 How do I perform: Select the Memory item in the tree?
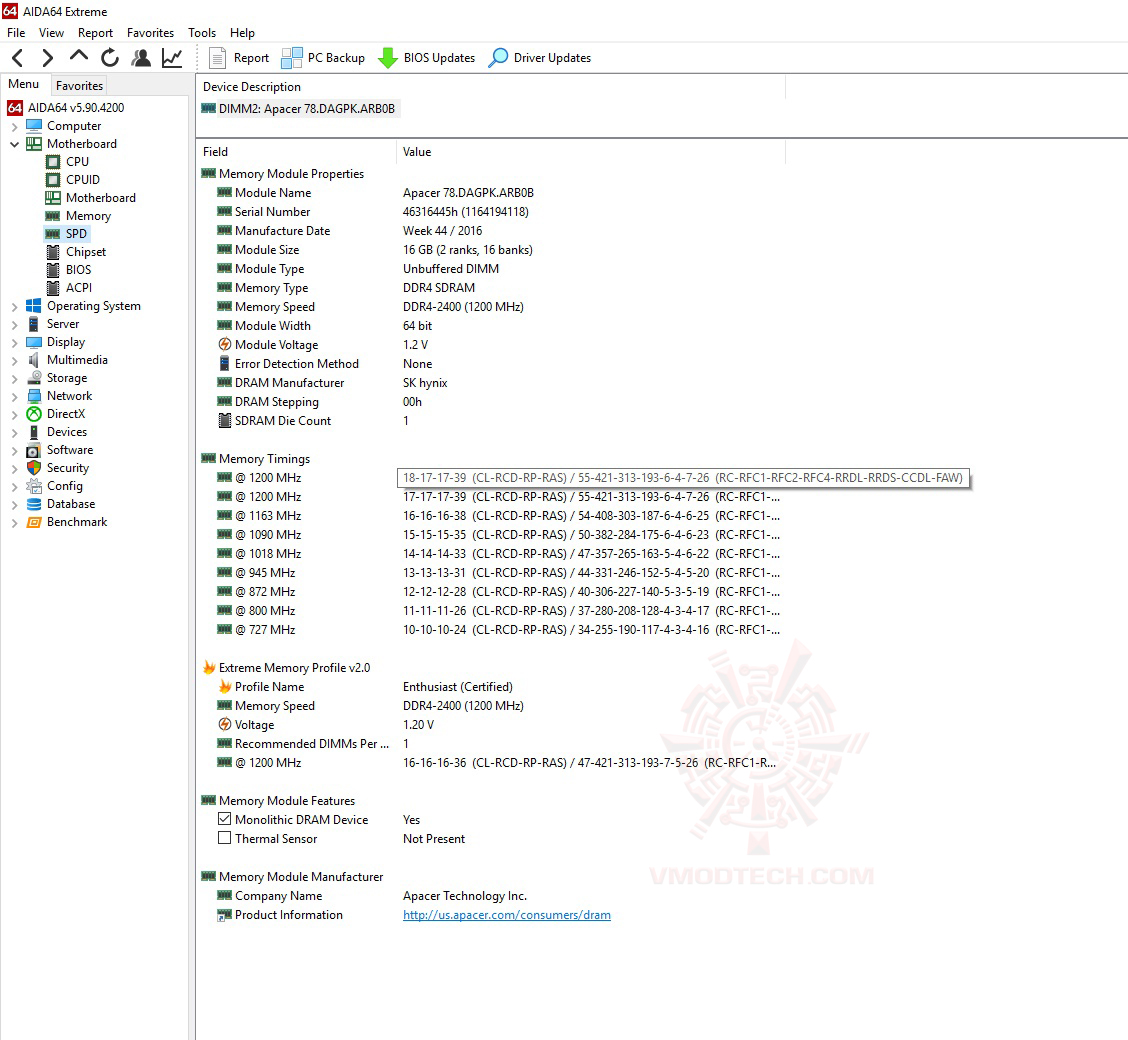tap(88, 216)
